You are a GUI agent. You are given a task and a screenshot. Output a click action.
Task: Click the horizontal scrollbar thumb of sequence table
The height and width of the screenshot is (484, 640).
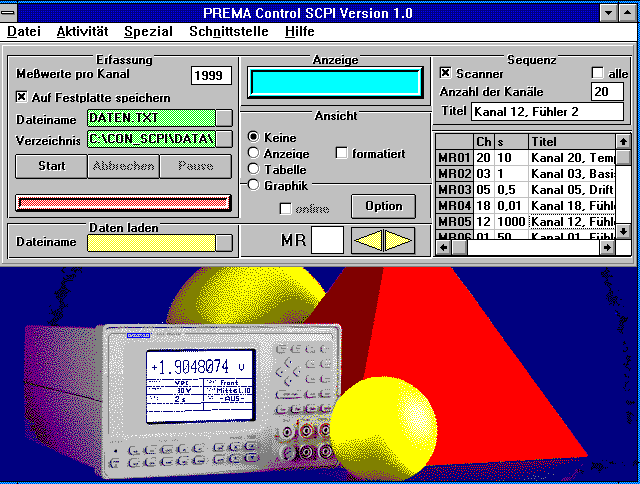pyautogui.click(x=459, y=247)
